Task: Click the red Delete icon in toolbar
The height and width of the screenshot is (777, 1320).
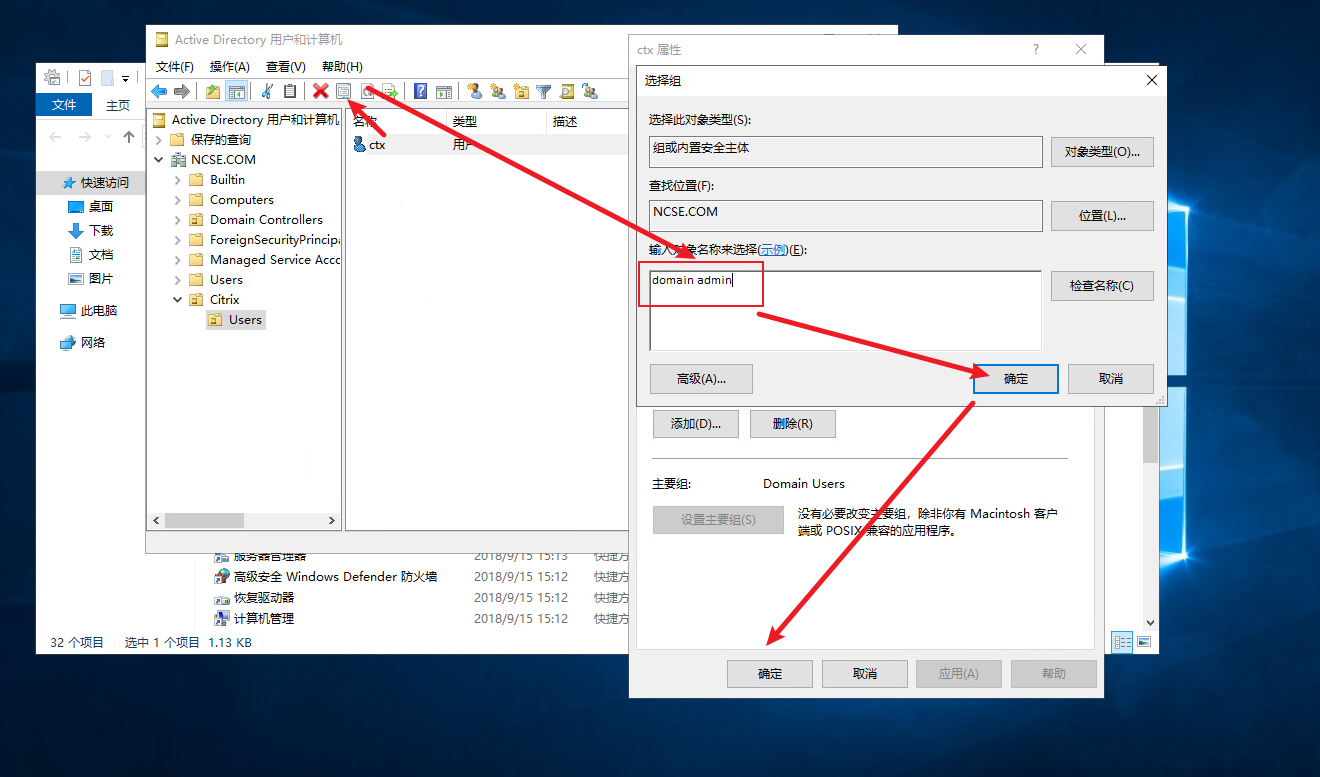Action: click(x=320, y=91)
